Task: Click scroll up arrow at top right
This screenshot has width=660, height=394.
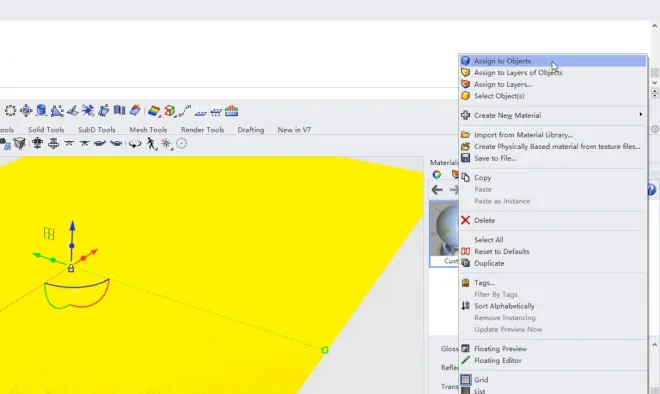Action: [655, 26]
